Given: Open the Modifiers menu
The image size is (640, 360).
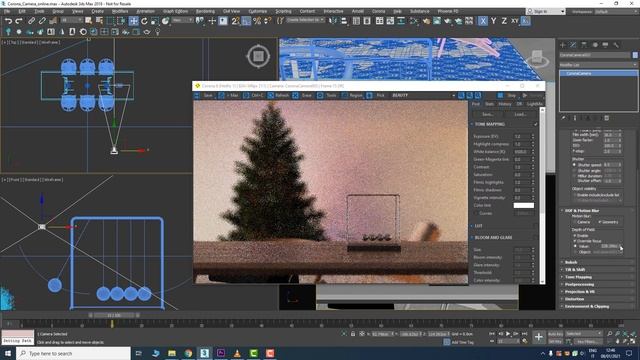Looking at the screenshot, I should [120, 11].
